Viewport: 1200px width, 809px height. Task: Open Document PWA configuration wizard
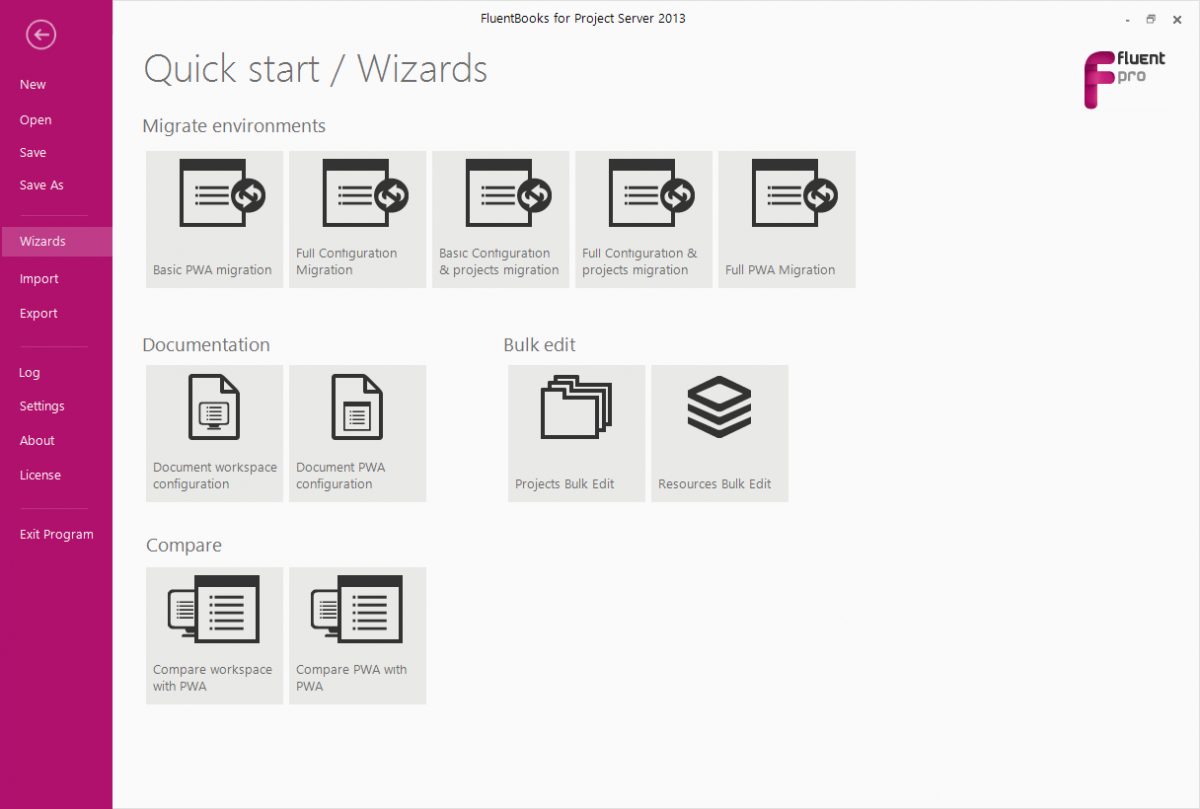pyautogui.click(x=357, y=433)
